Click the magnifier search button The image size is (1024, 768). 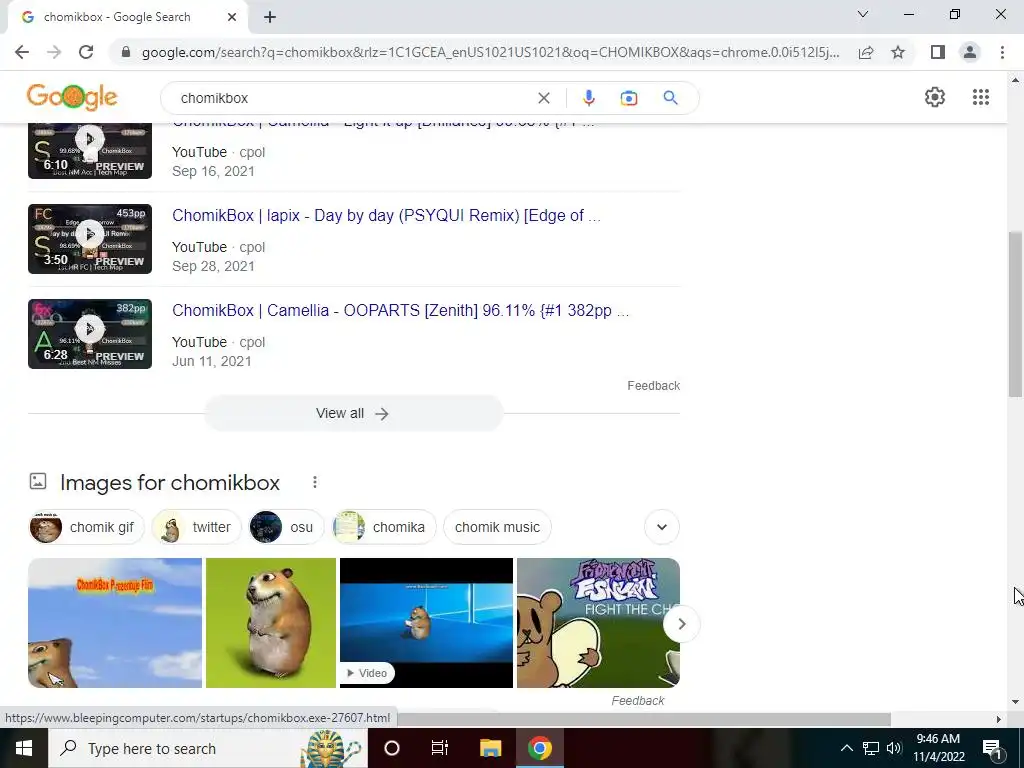670,98
